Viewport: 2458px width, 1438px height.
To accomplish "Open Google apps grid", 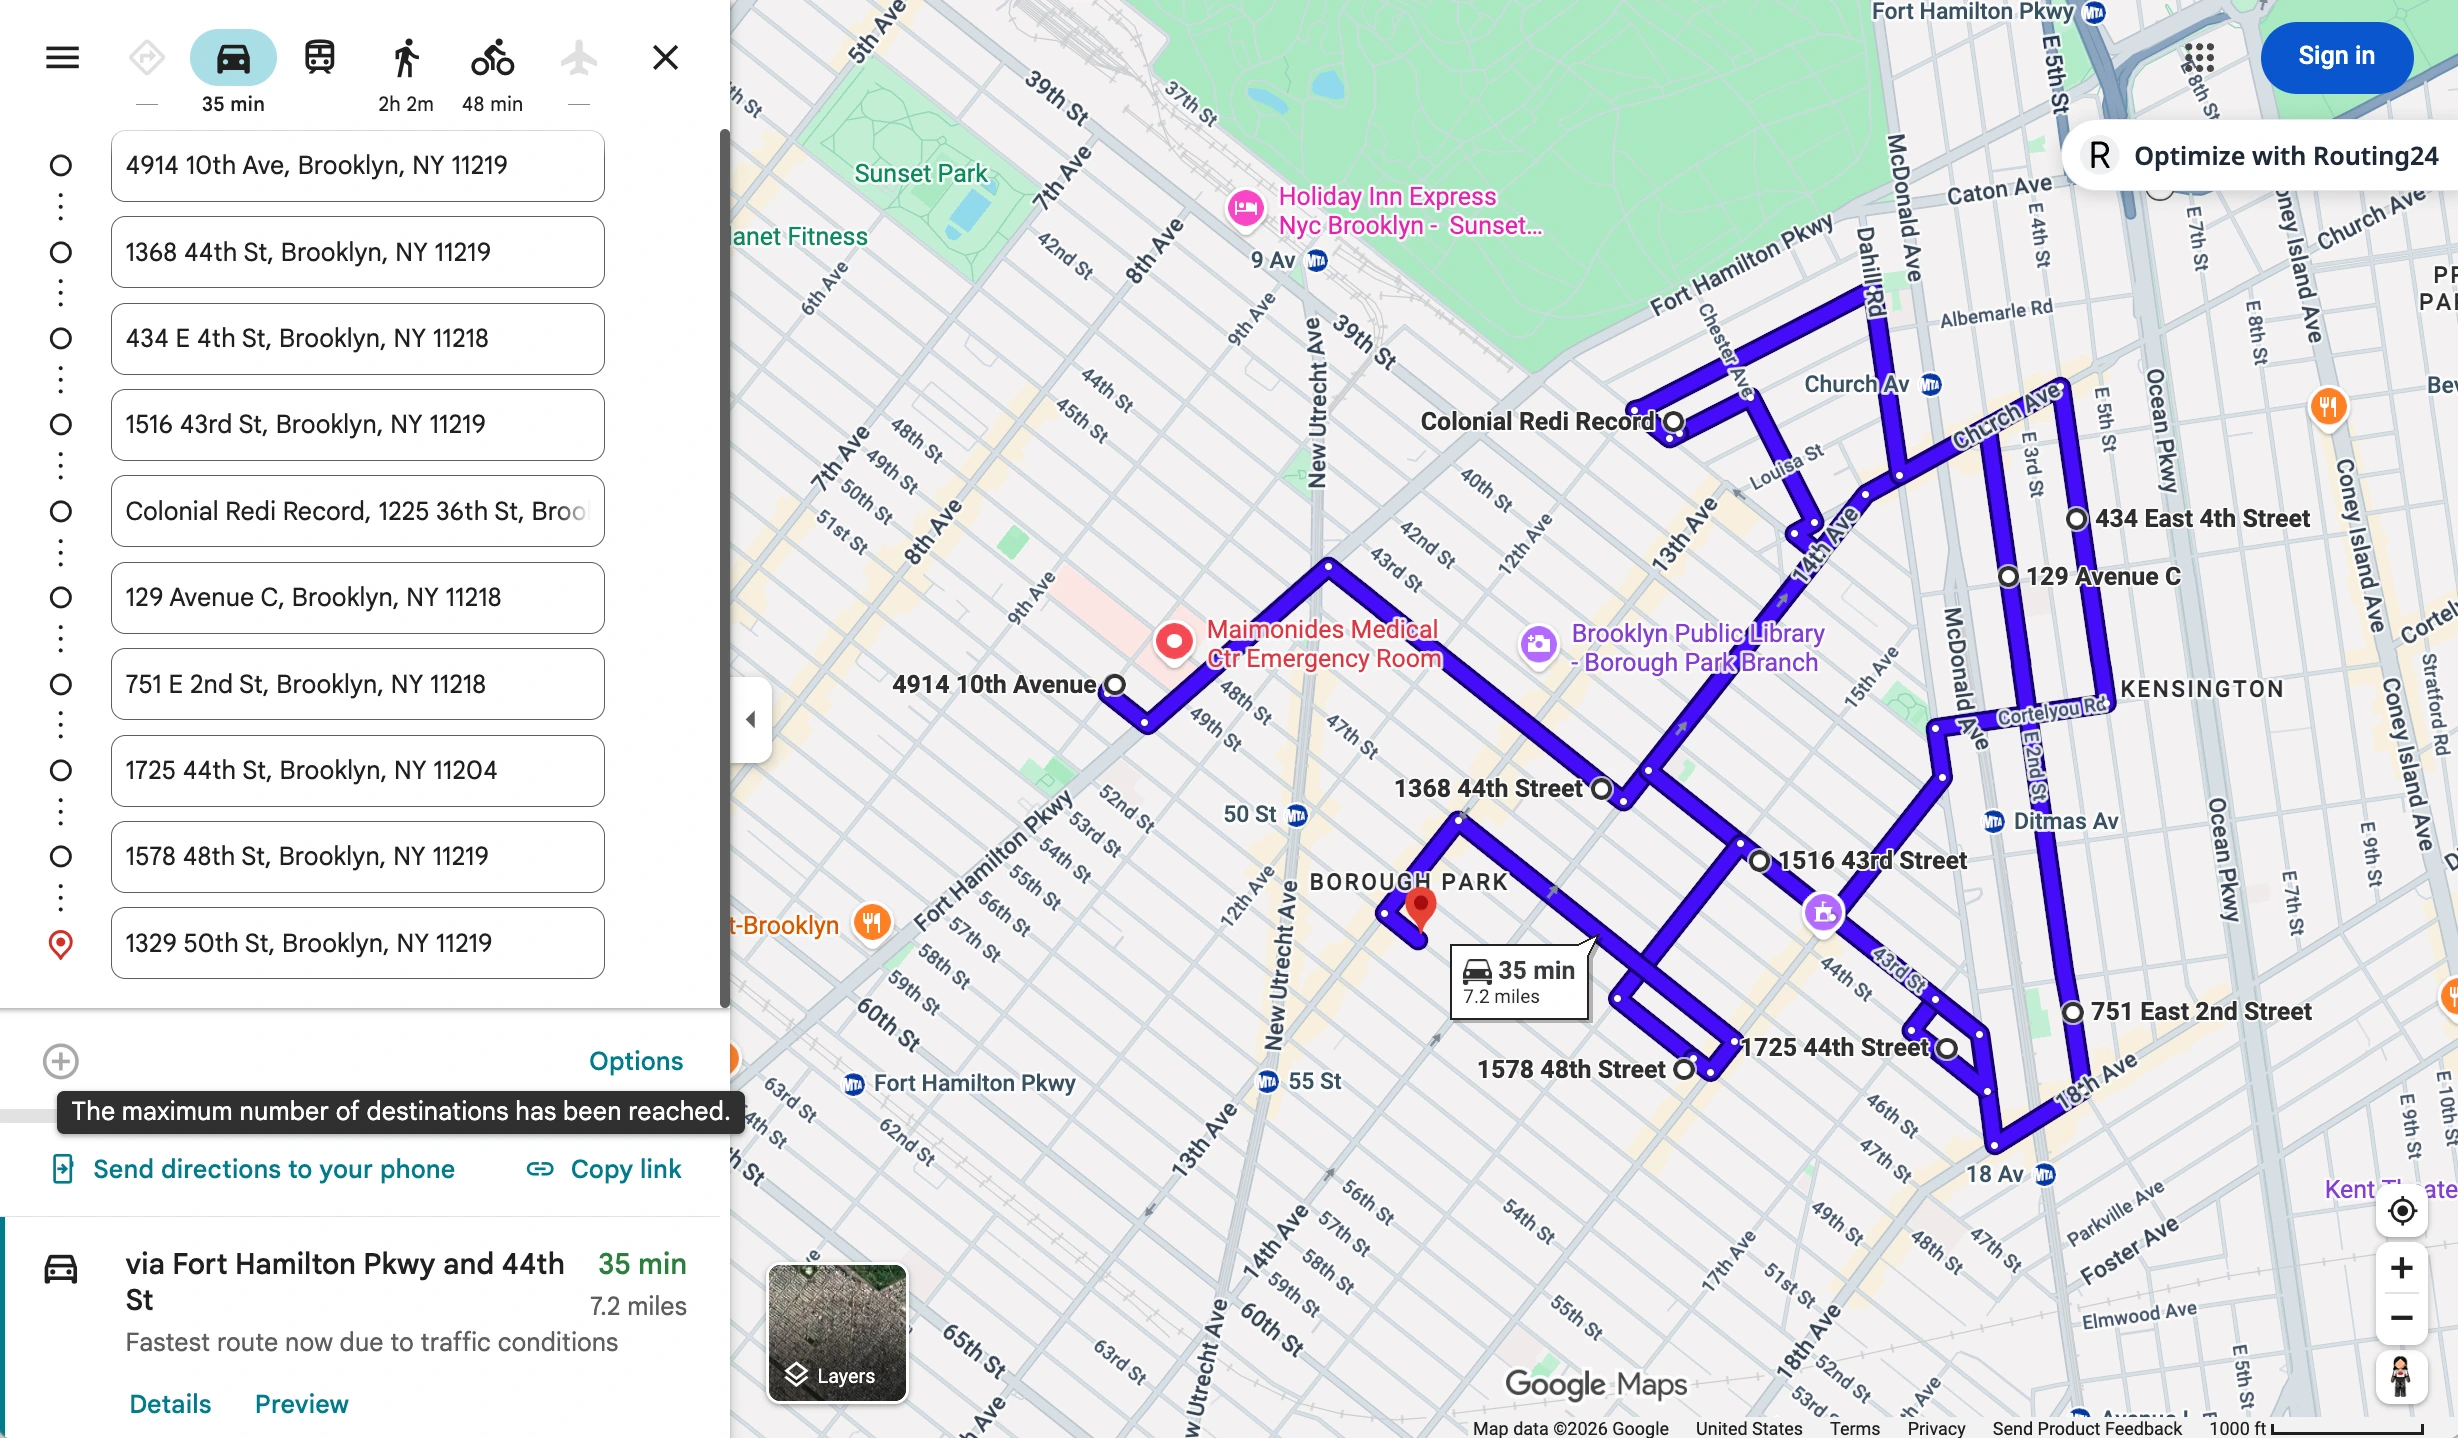I will tap(2199, 57).
